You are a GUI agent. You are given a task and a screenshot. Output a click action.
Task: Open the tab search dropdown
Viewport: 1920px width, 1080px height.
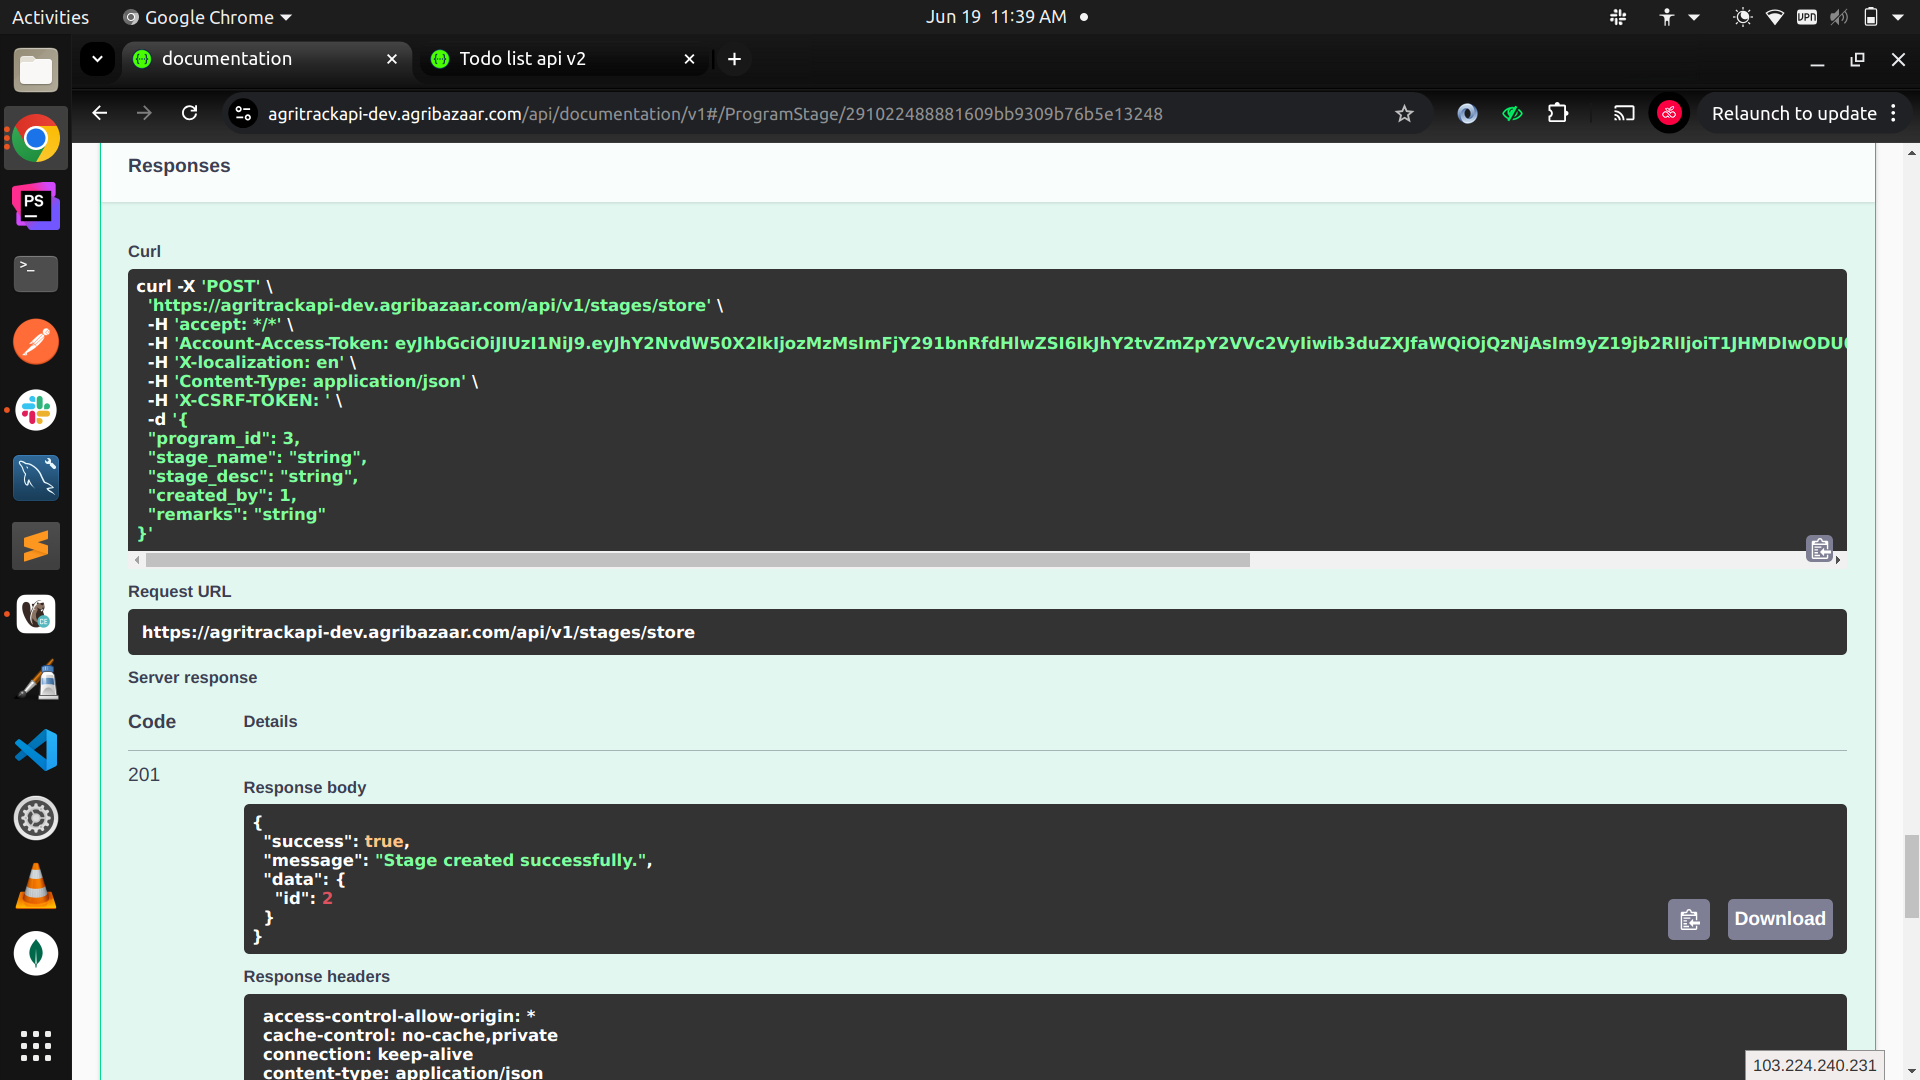(97, 59)
